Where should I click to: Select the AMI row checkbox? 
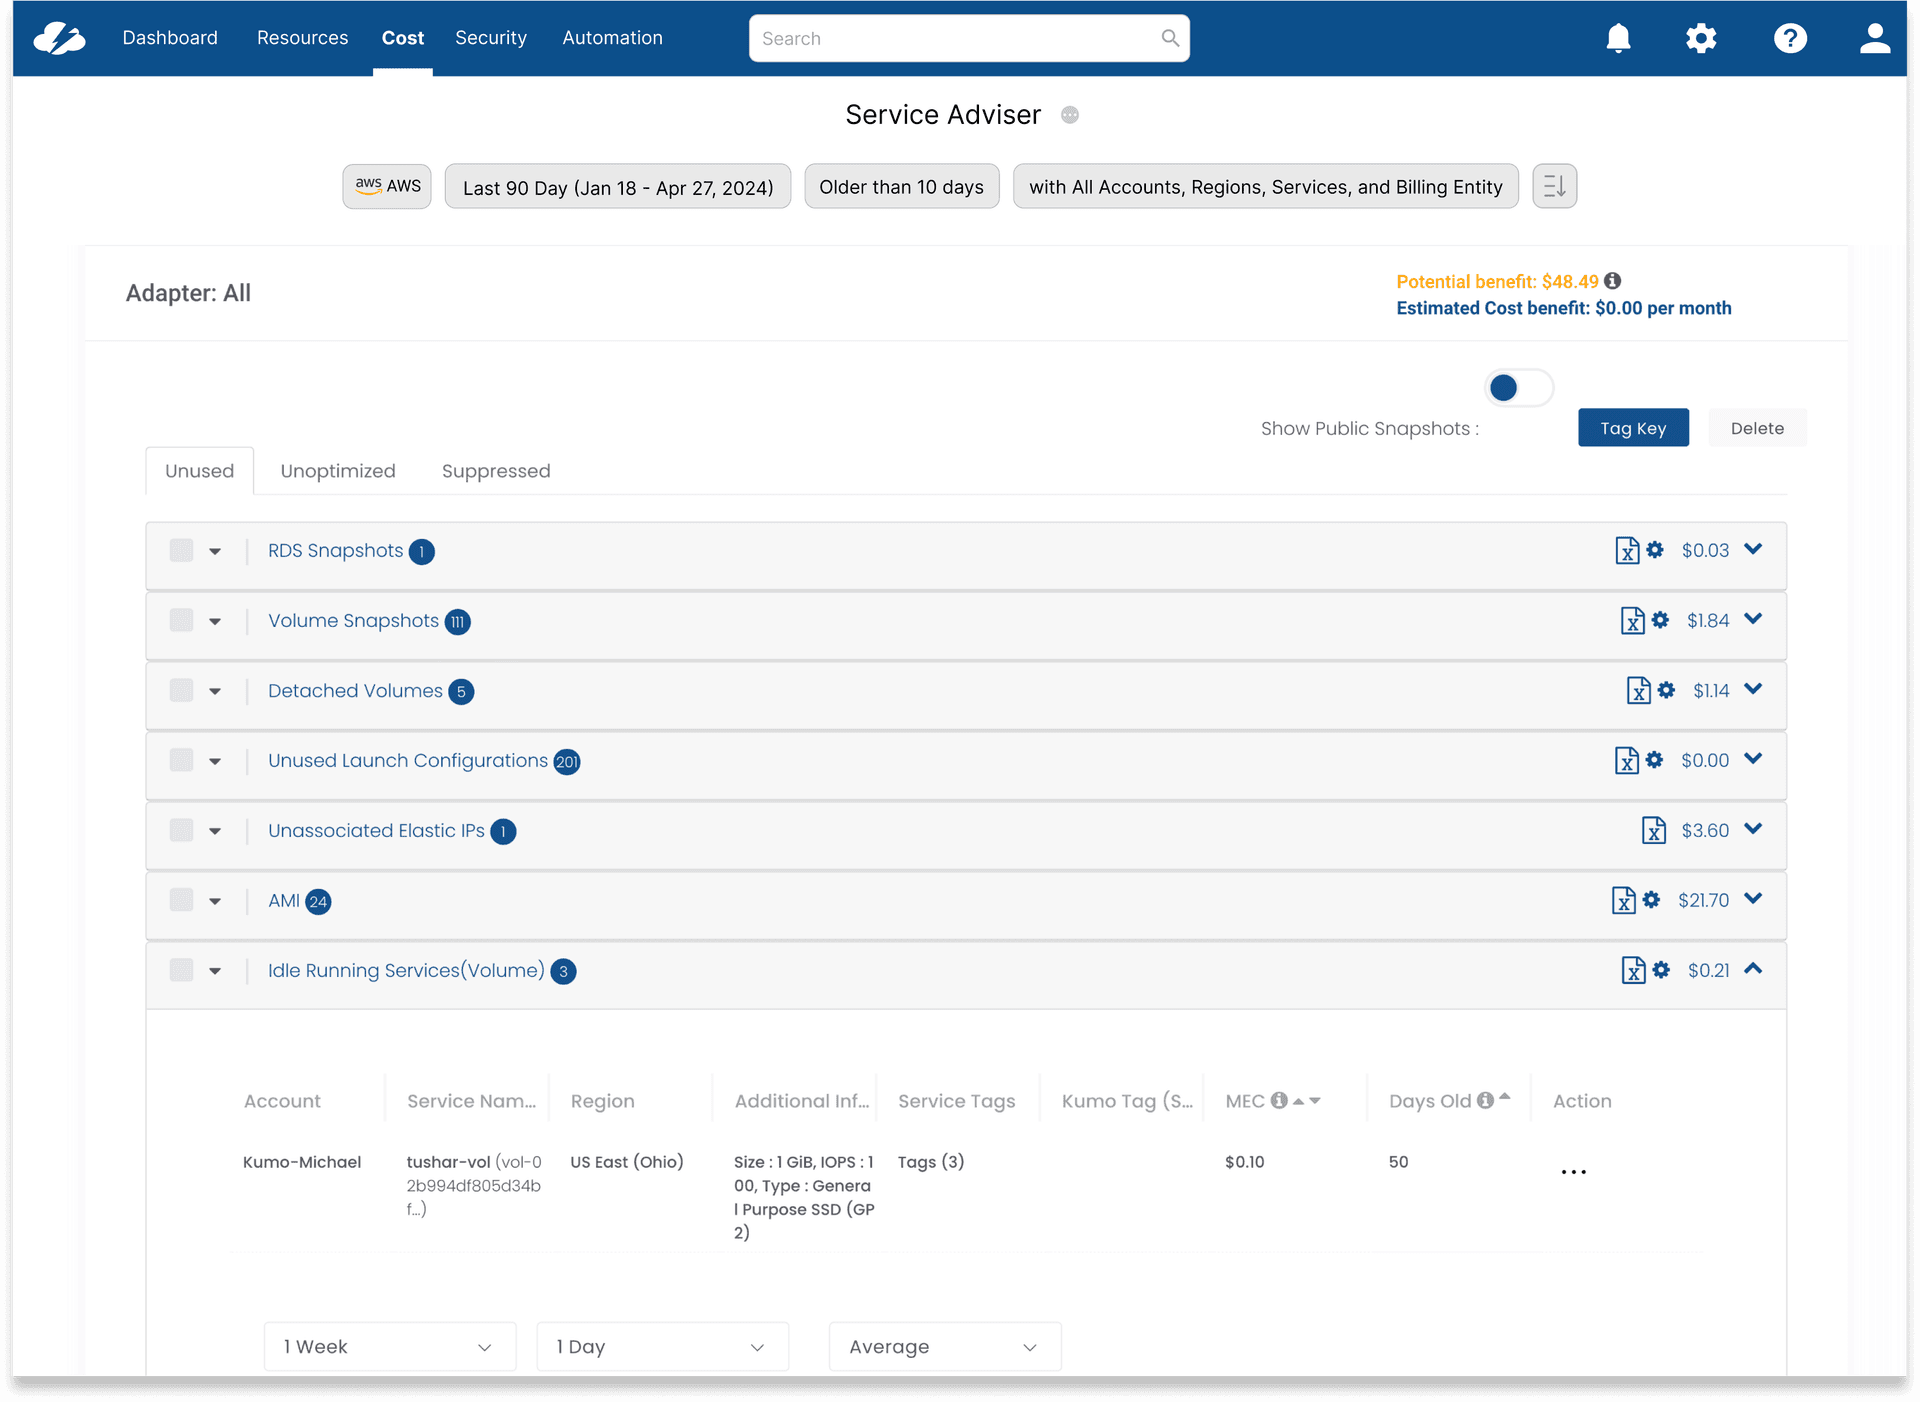click(x=181, y=900)
